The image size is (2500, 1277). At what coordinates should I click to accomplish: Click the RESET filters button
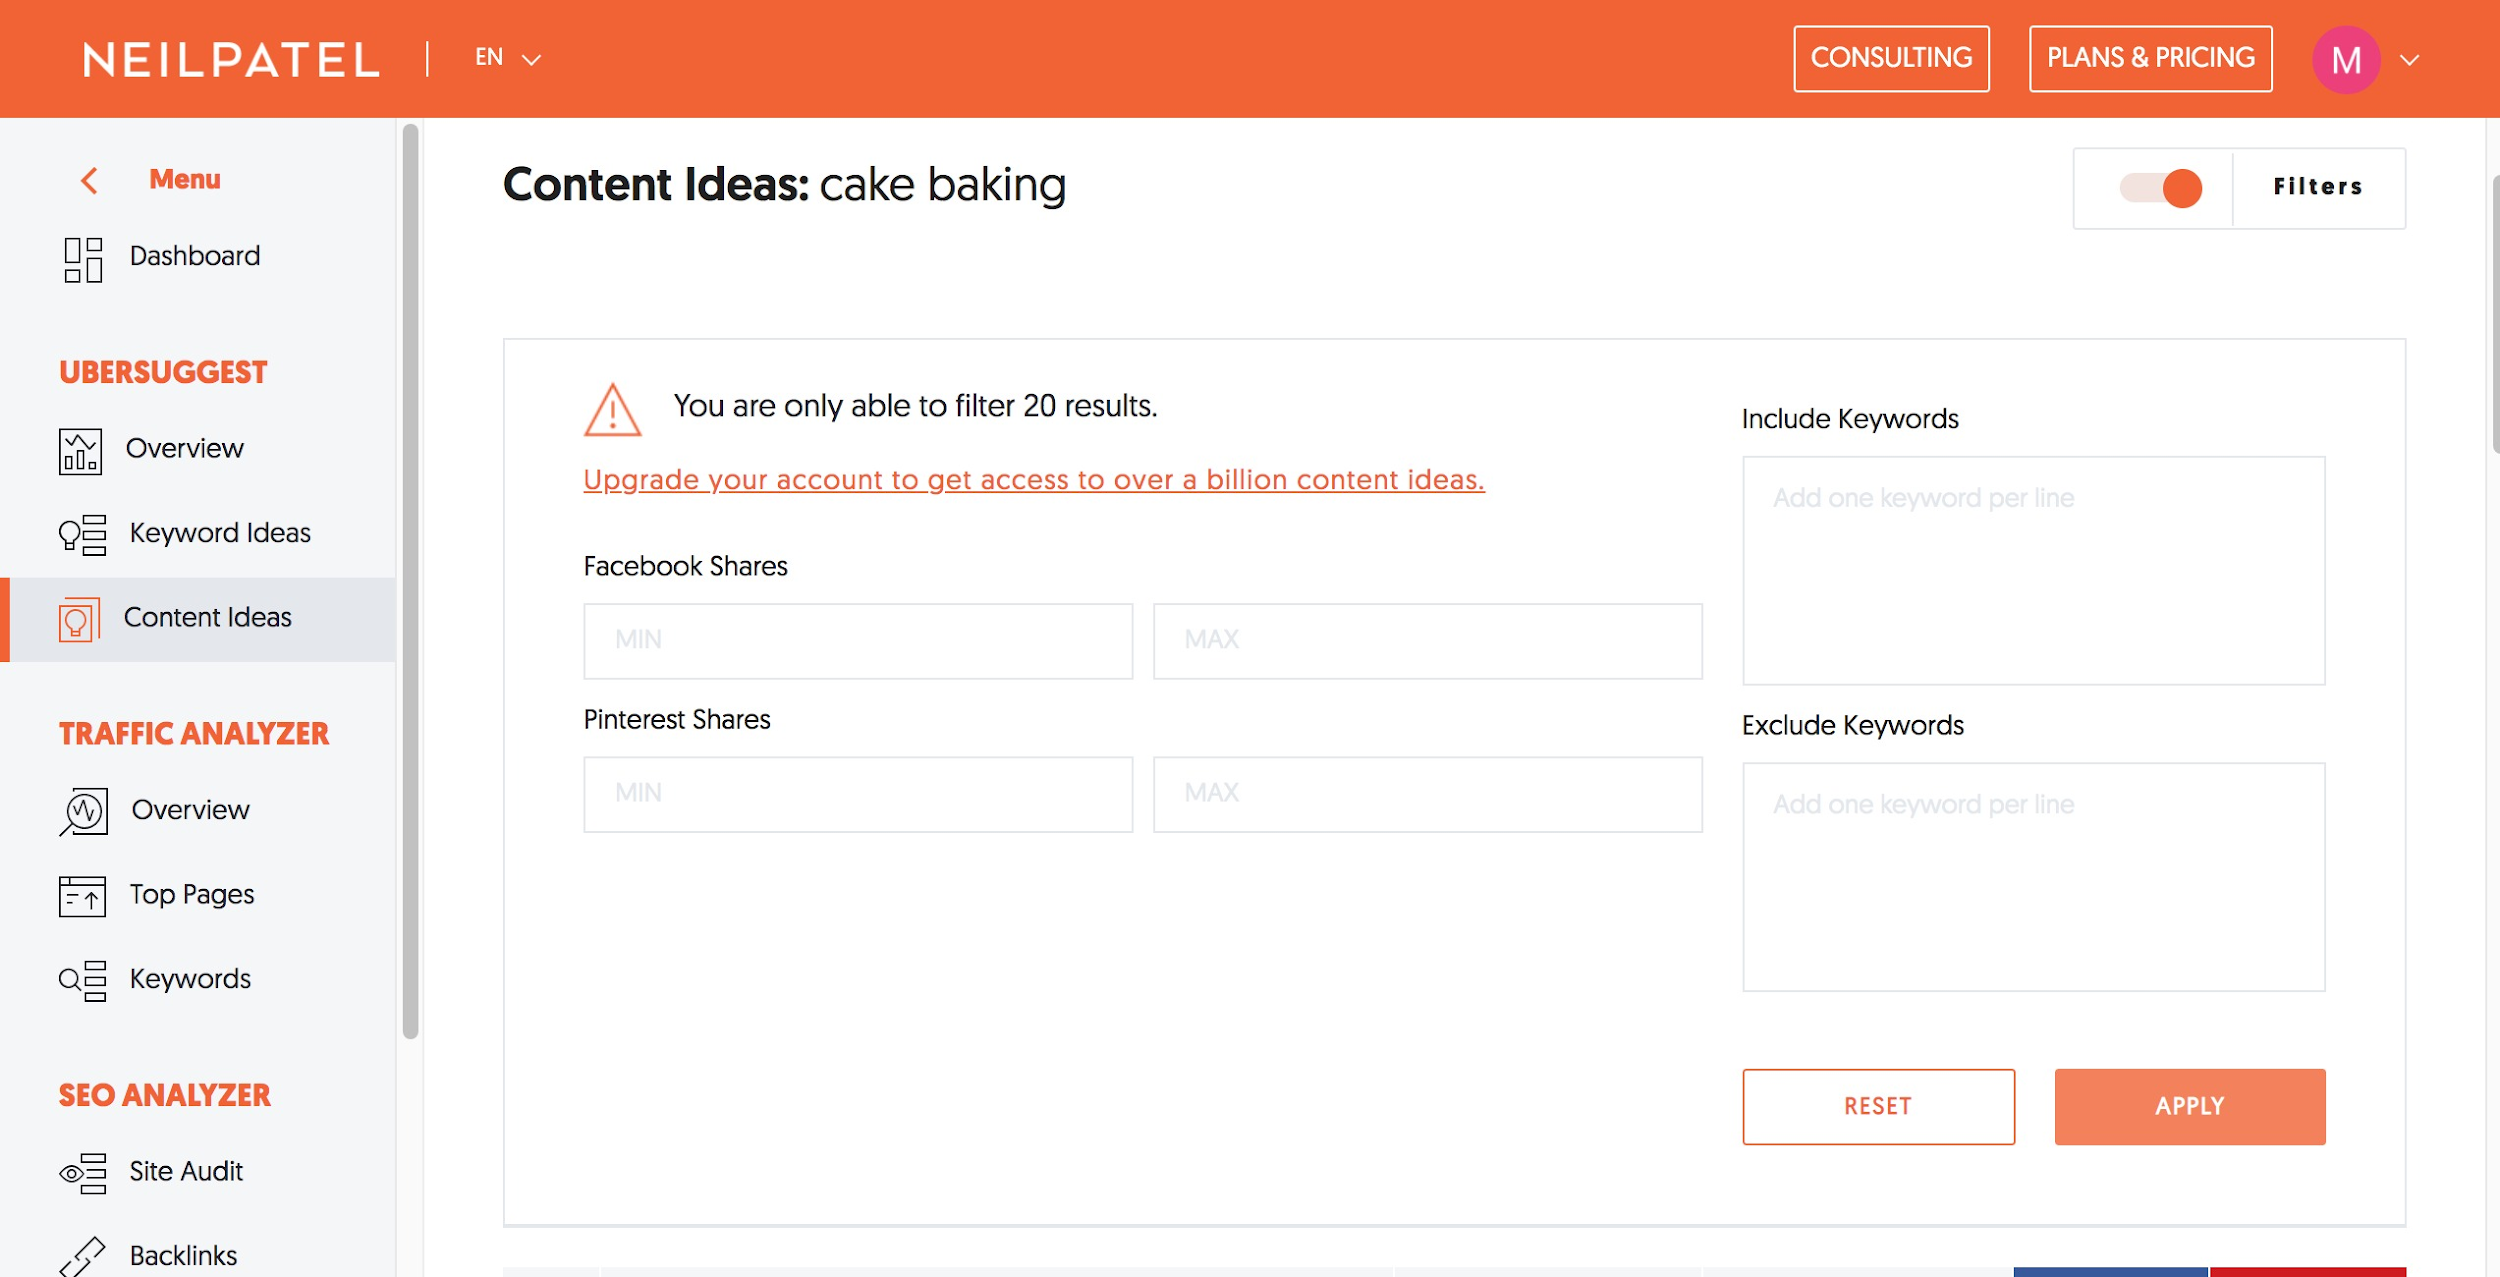[x=1877, y=1106]
